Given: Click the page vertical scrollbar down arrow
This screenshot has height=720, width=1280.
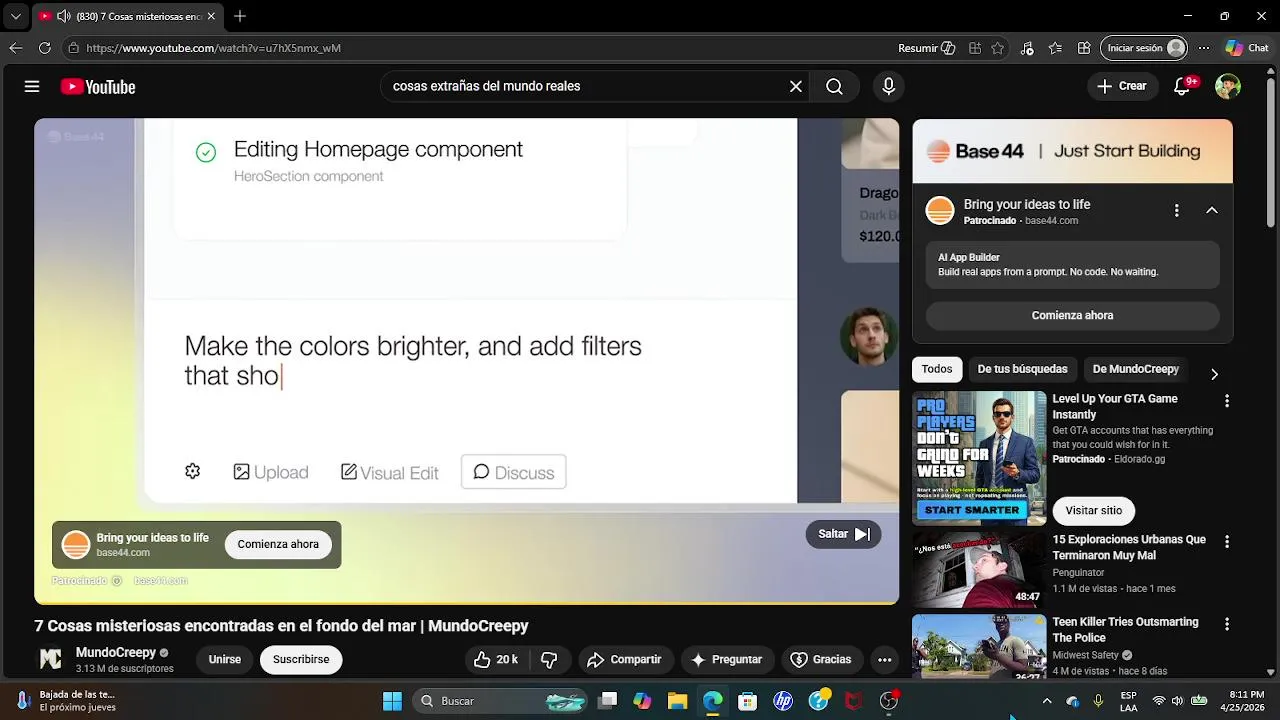Looking at the screenshot, I should pyautogui.click(x=1271, y=672).
